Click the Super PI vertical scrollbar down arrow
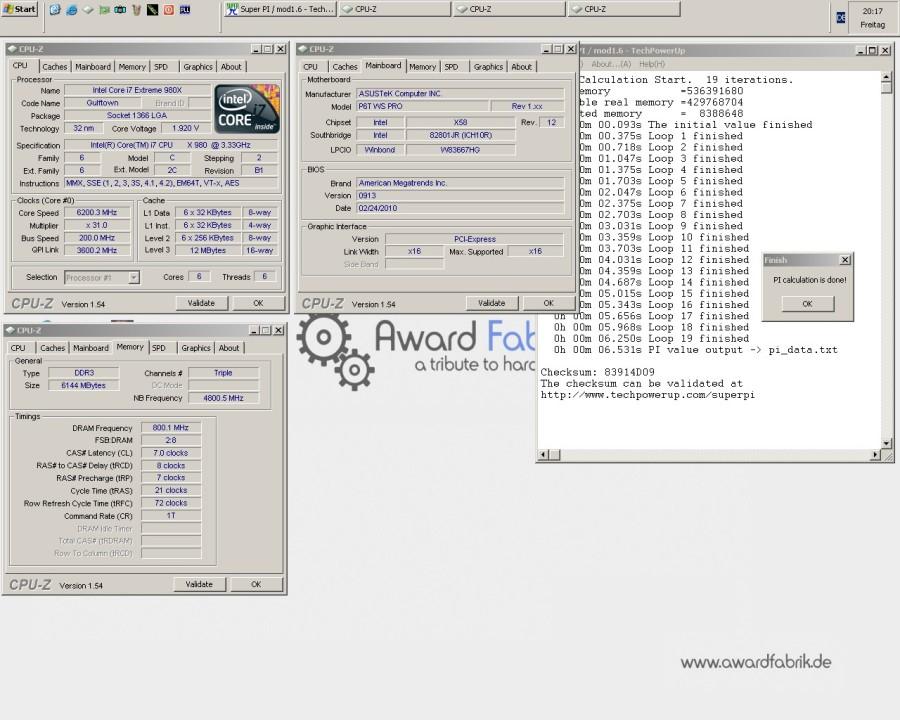 [887, 443]
